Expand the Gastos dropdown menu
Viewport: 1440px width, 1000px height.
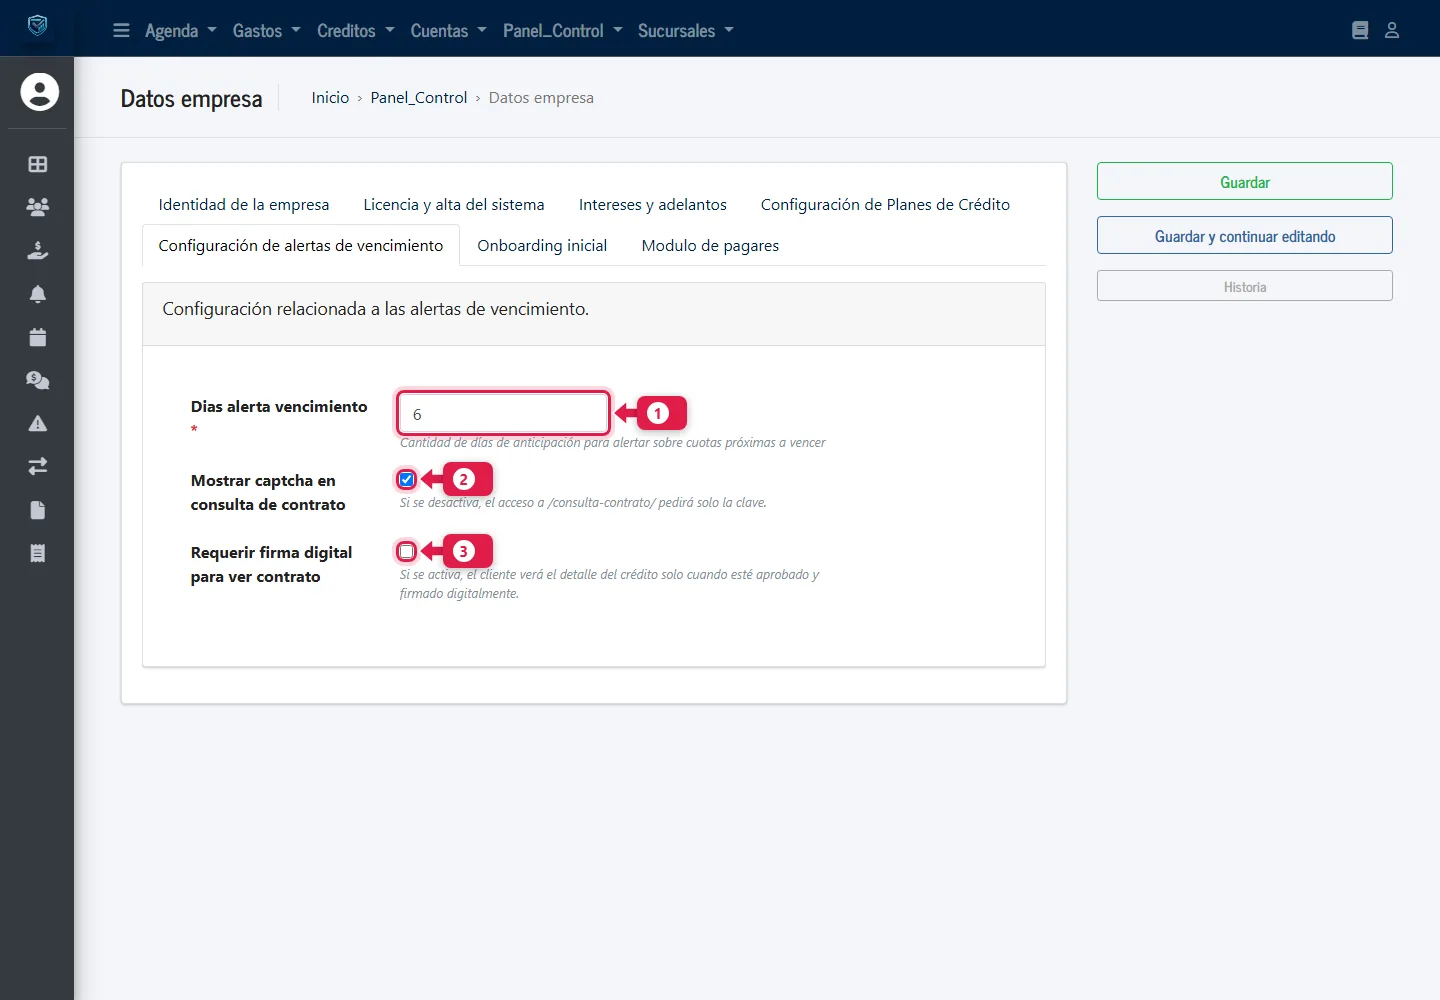[x=267, y=31]
